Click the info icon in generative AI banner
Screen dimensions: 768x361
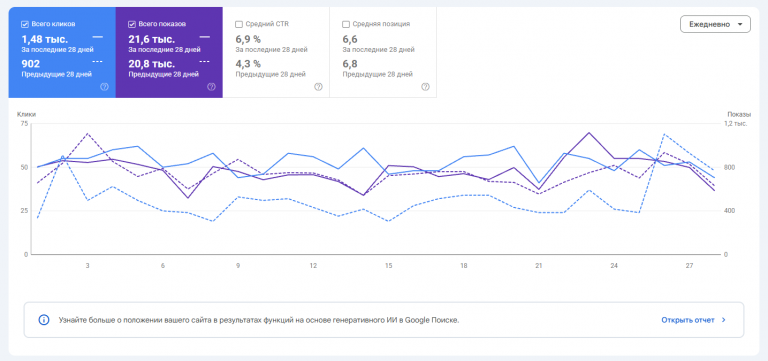44,320
